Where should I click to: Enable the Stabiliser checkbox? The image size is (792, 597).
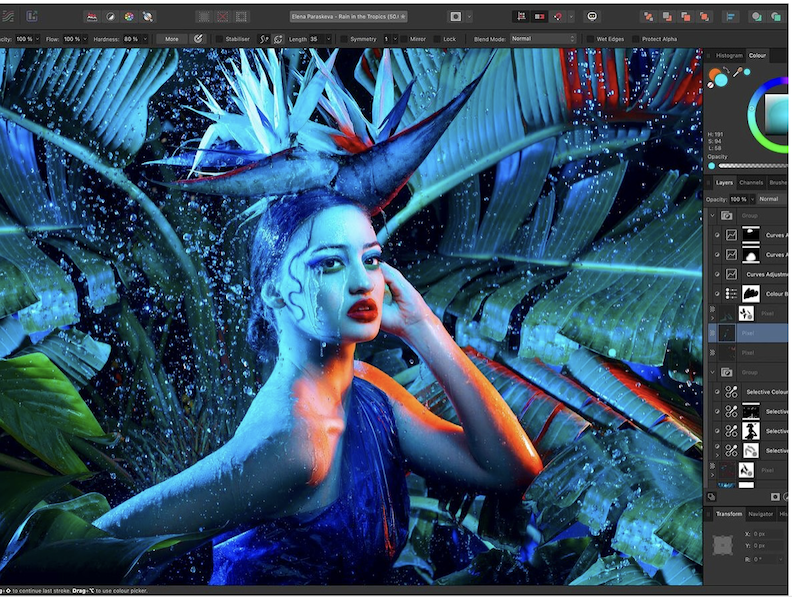tap(218, 39)
